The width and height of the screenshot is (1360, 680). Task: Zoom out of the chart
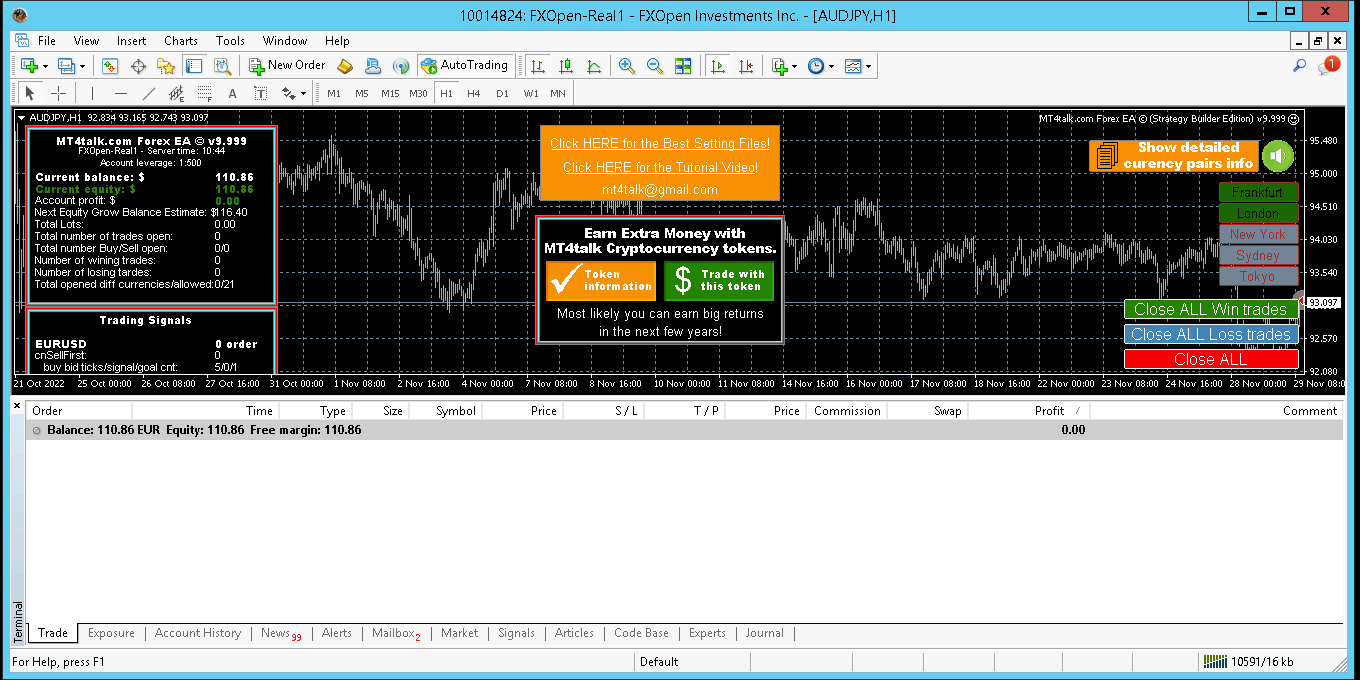pos(655,66)
